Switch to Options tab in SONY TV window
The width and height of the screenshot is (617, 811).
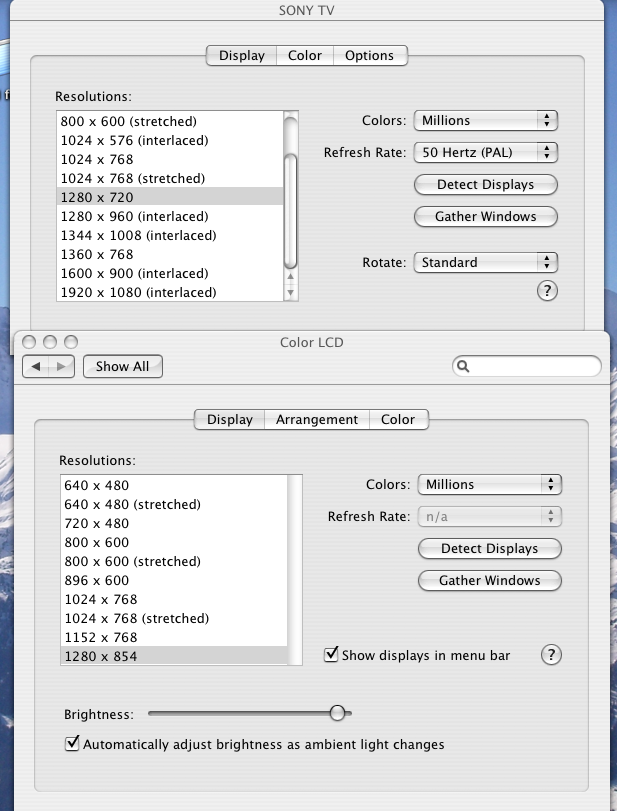point(370,55)
